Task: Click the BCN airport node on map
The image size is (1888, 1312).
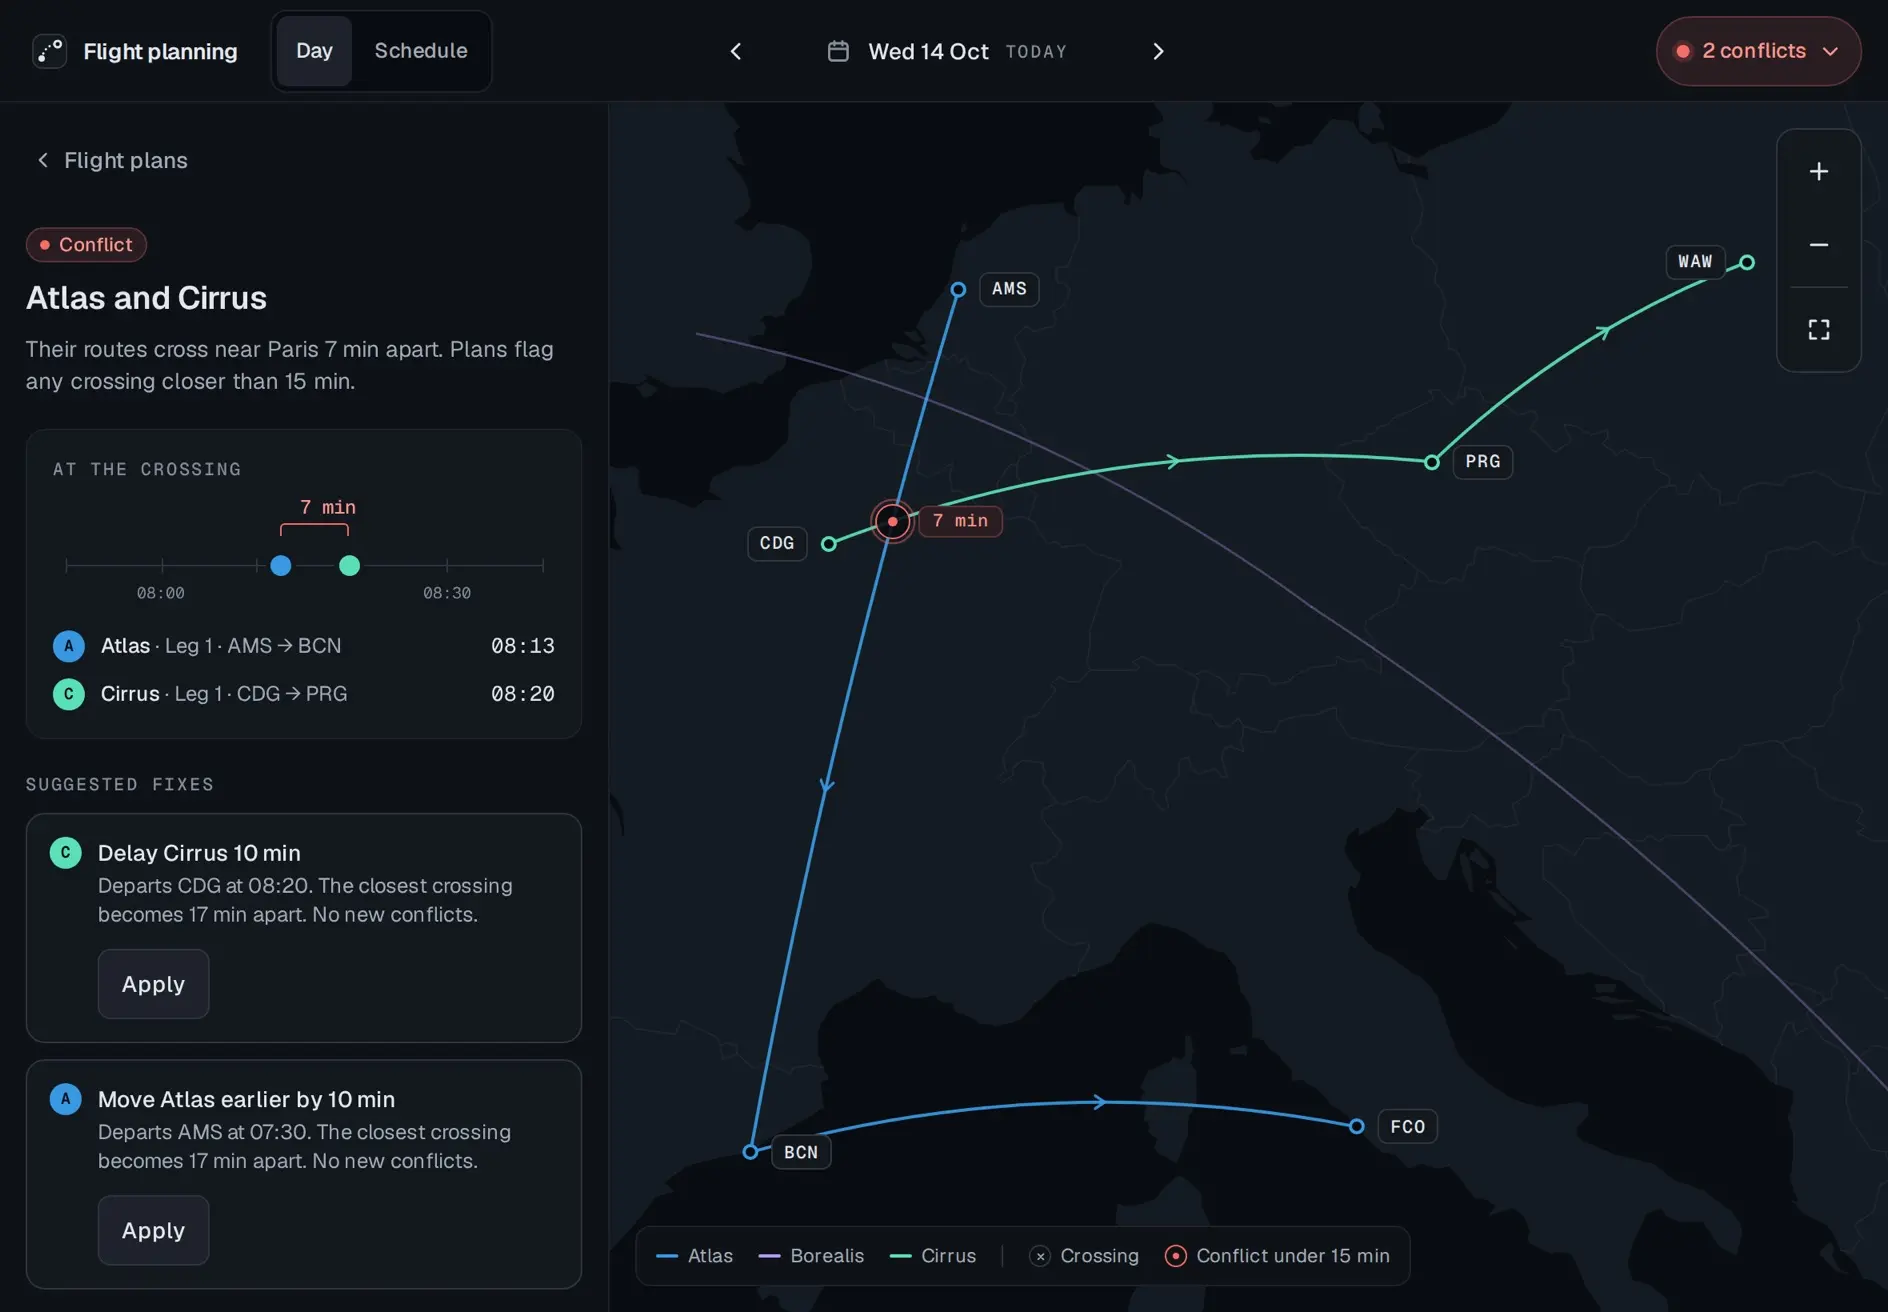Action: pos(750,1152)
